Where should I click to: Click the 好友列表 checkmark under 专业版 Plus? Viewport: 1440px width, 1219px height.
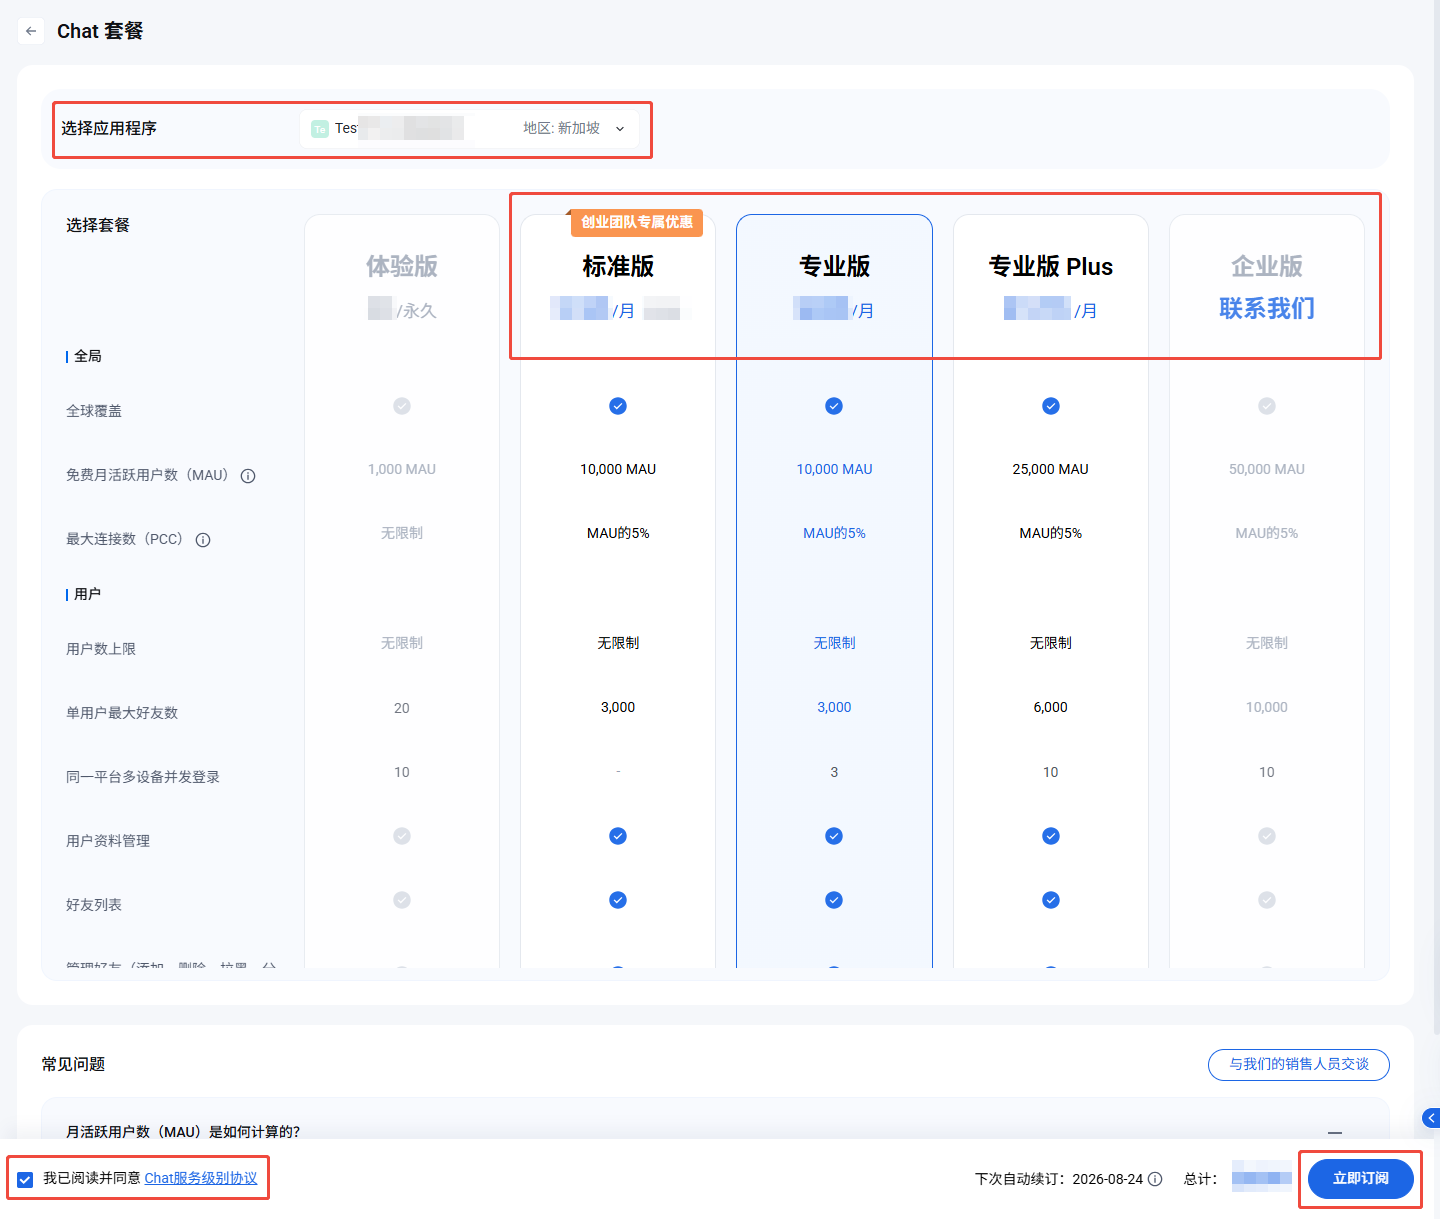[1051, 900]
